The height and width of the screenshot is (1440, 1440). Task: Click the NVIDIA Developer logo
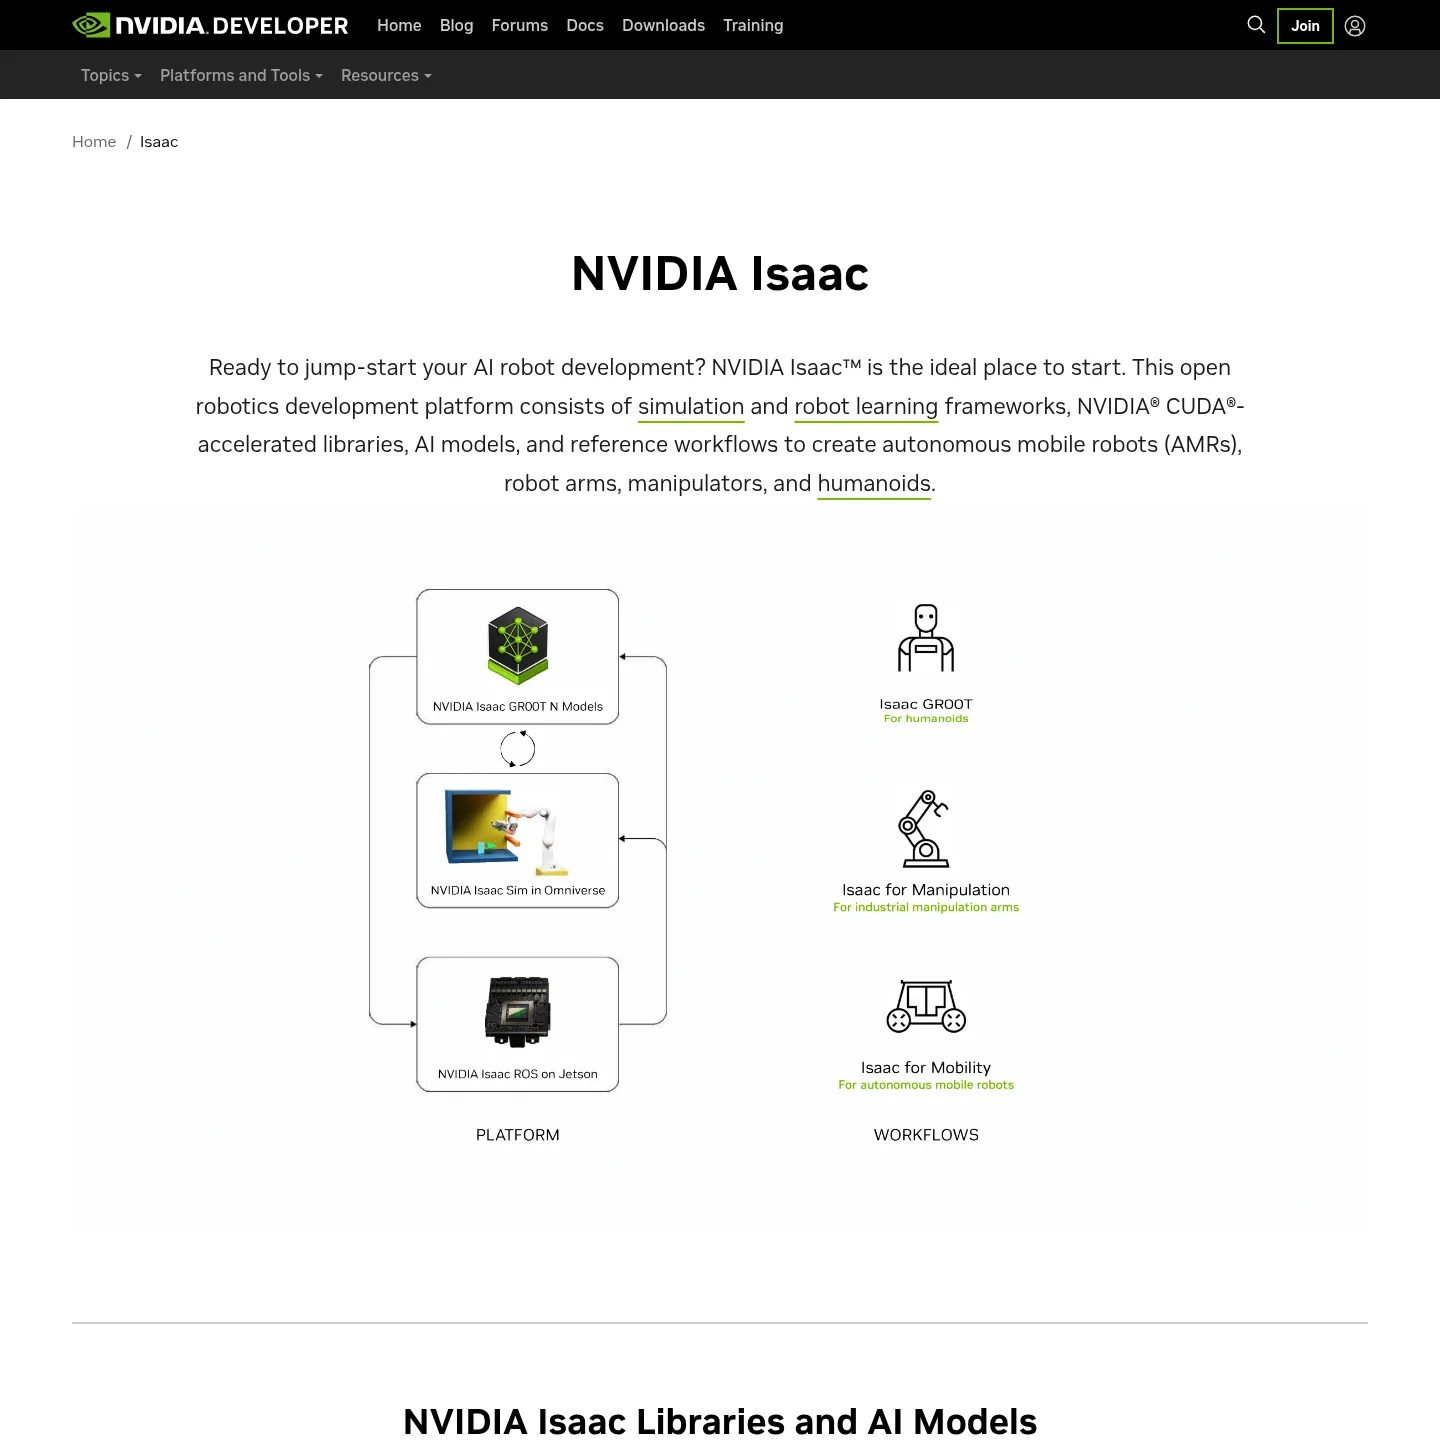coord(210,25)
